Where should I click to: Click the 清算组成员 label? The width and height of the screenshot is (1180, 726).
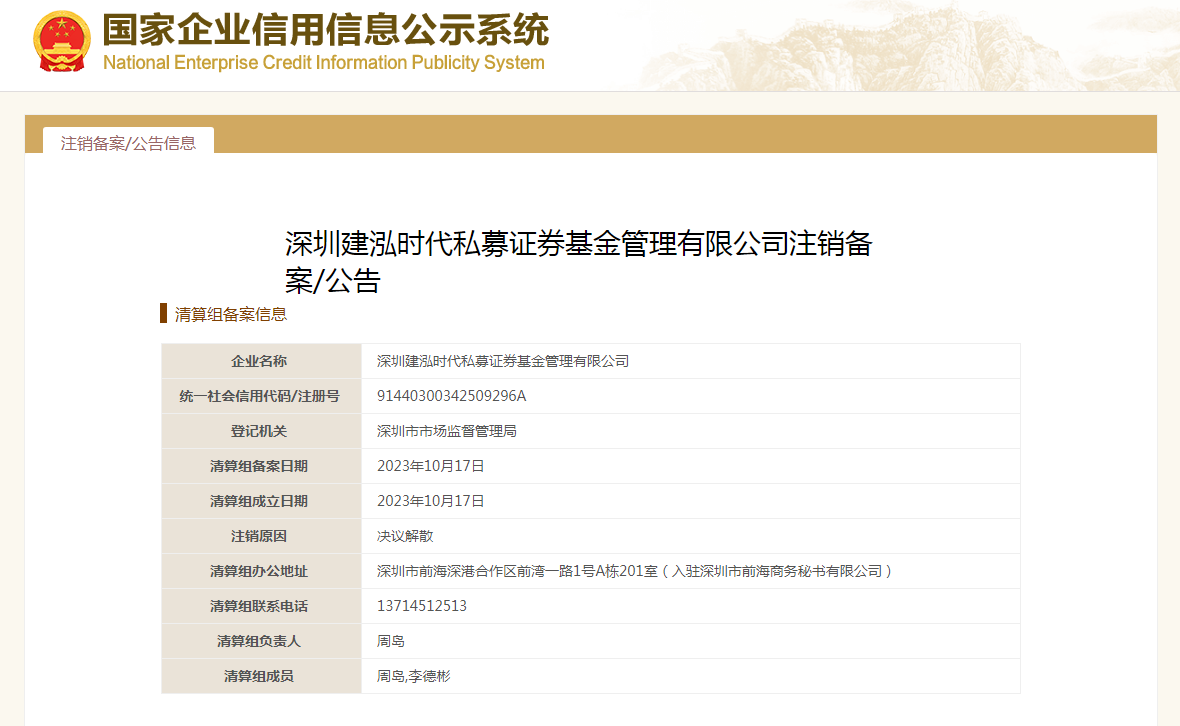tap(259, 676)
